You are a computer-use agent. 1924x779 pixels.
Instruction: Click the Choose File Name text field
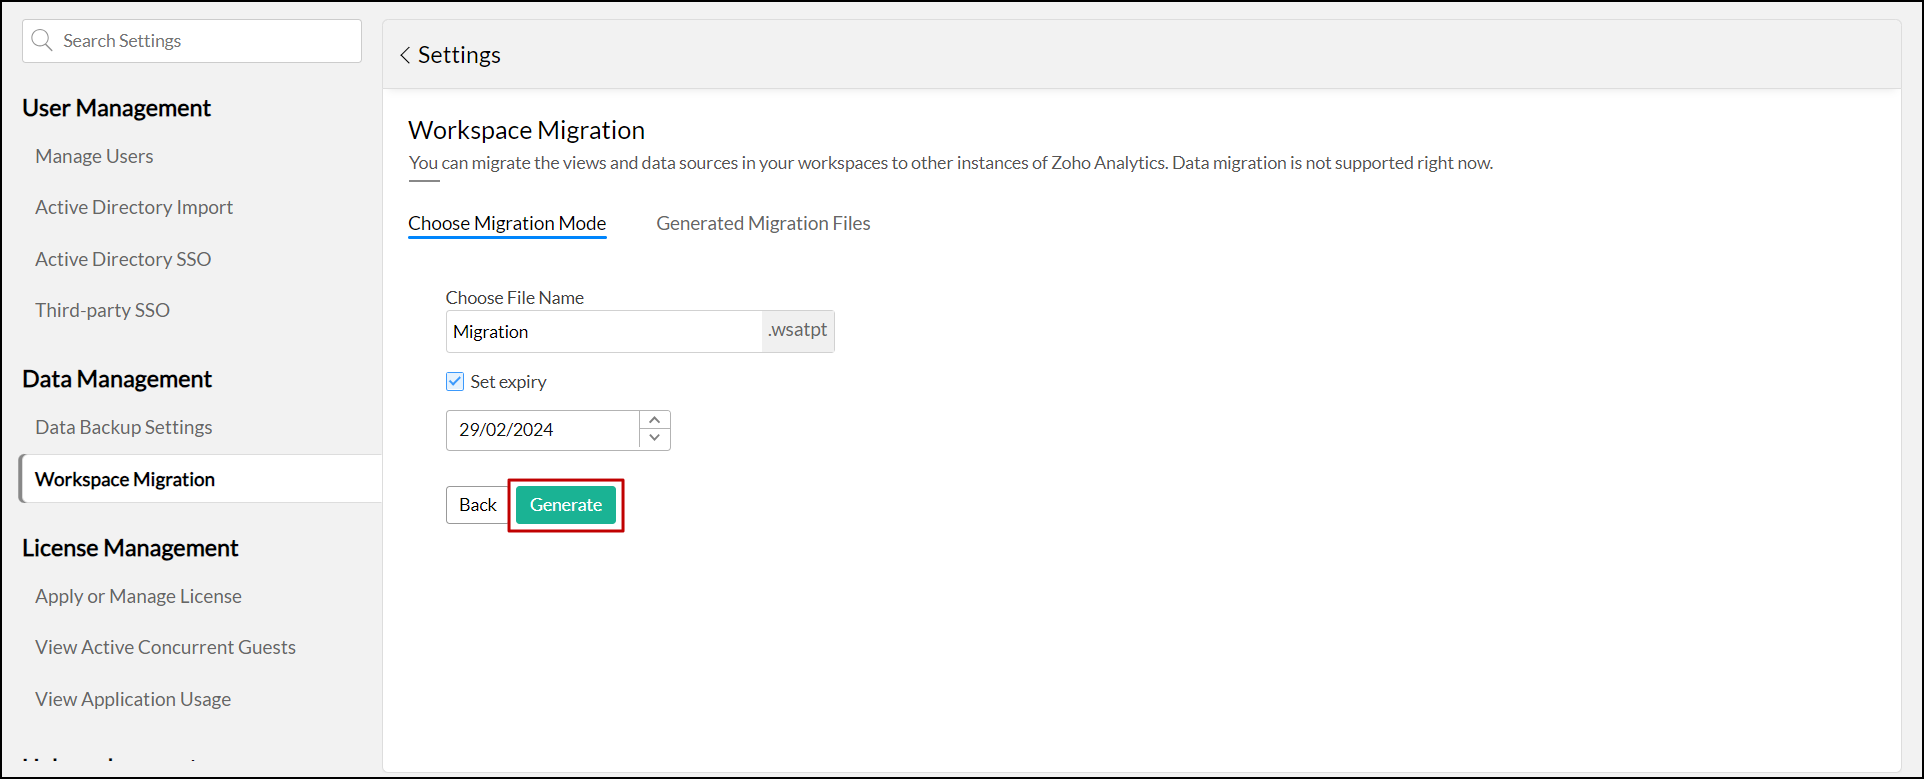point(603,332)
